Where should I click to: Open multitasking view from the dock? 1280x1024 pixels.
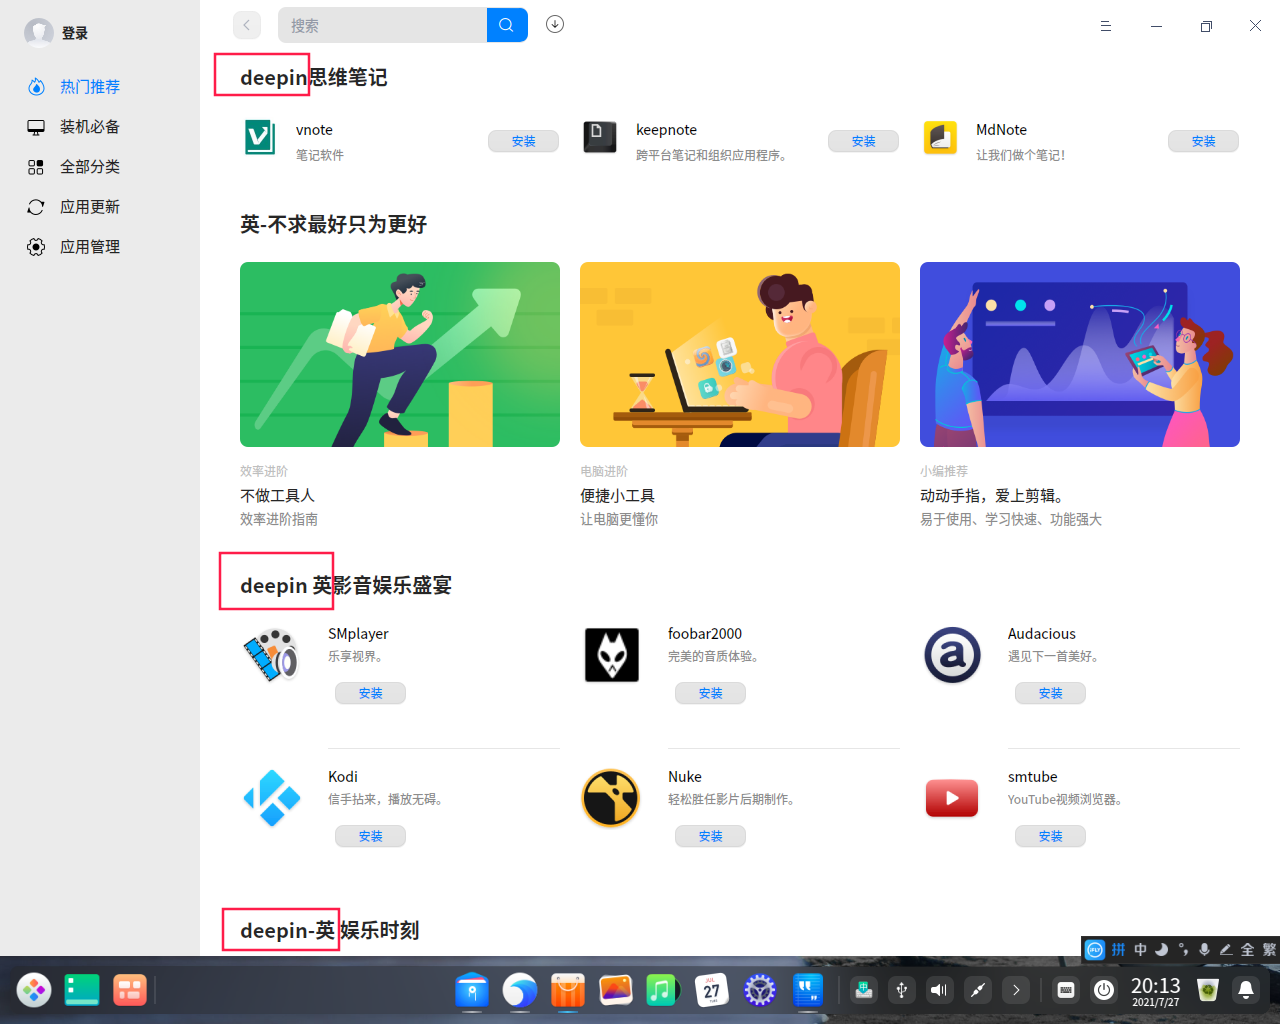(x=130, y=990)
